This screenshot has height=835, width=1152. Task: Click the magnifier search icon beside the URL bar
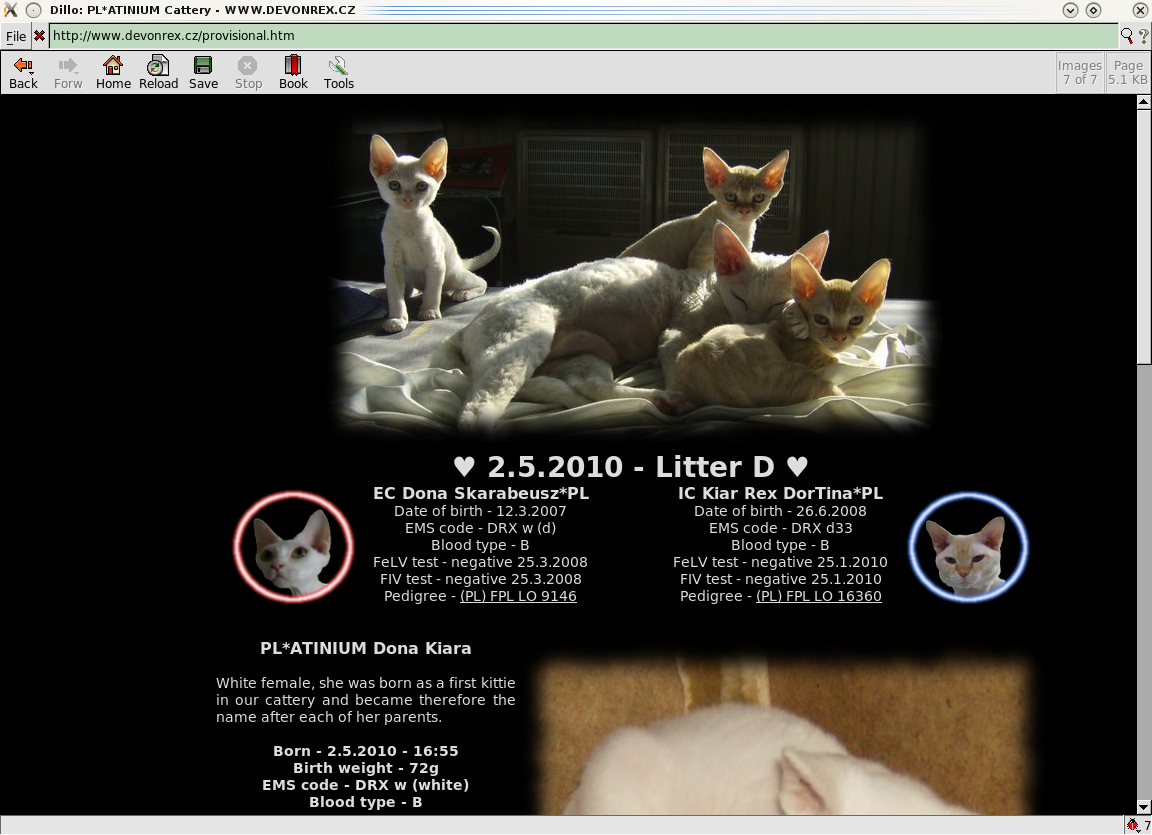1127,35
